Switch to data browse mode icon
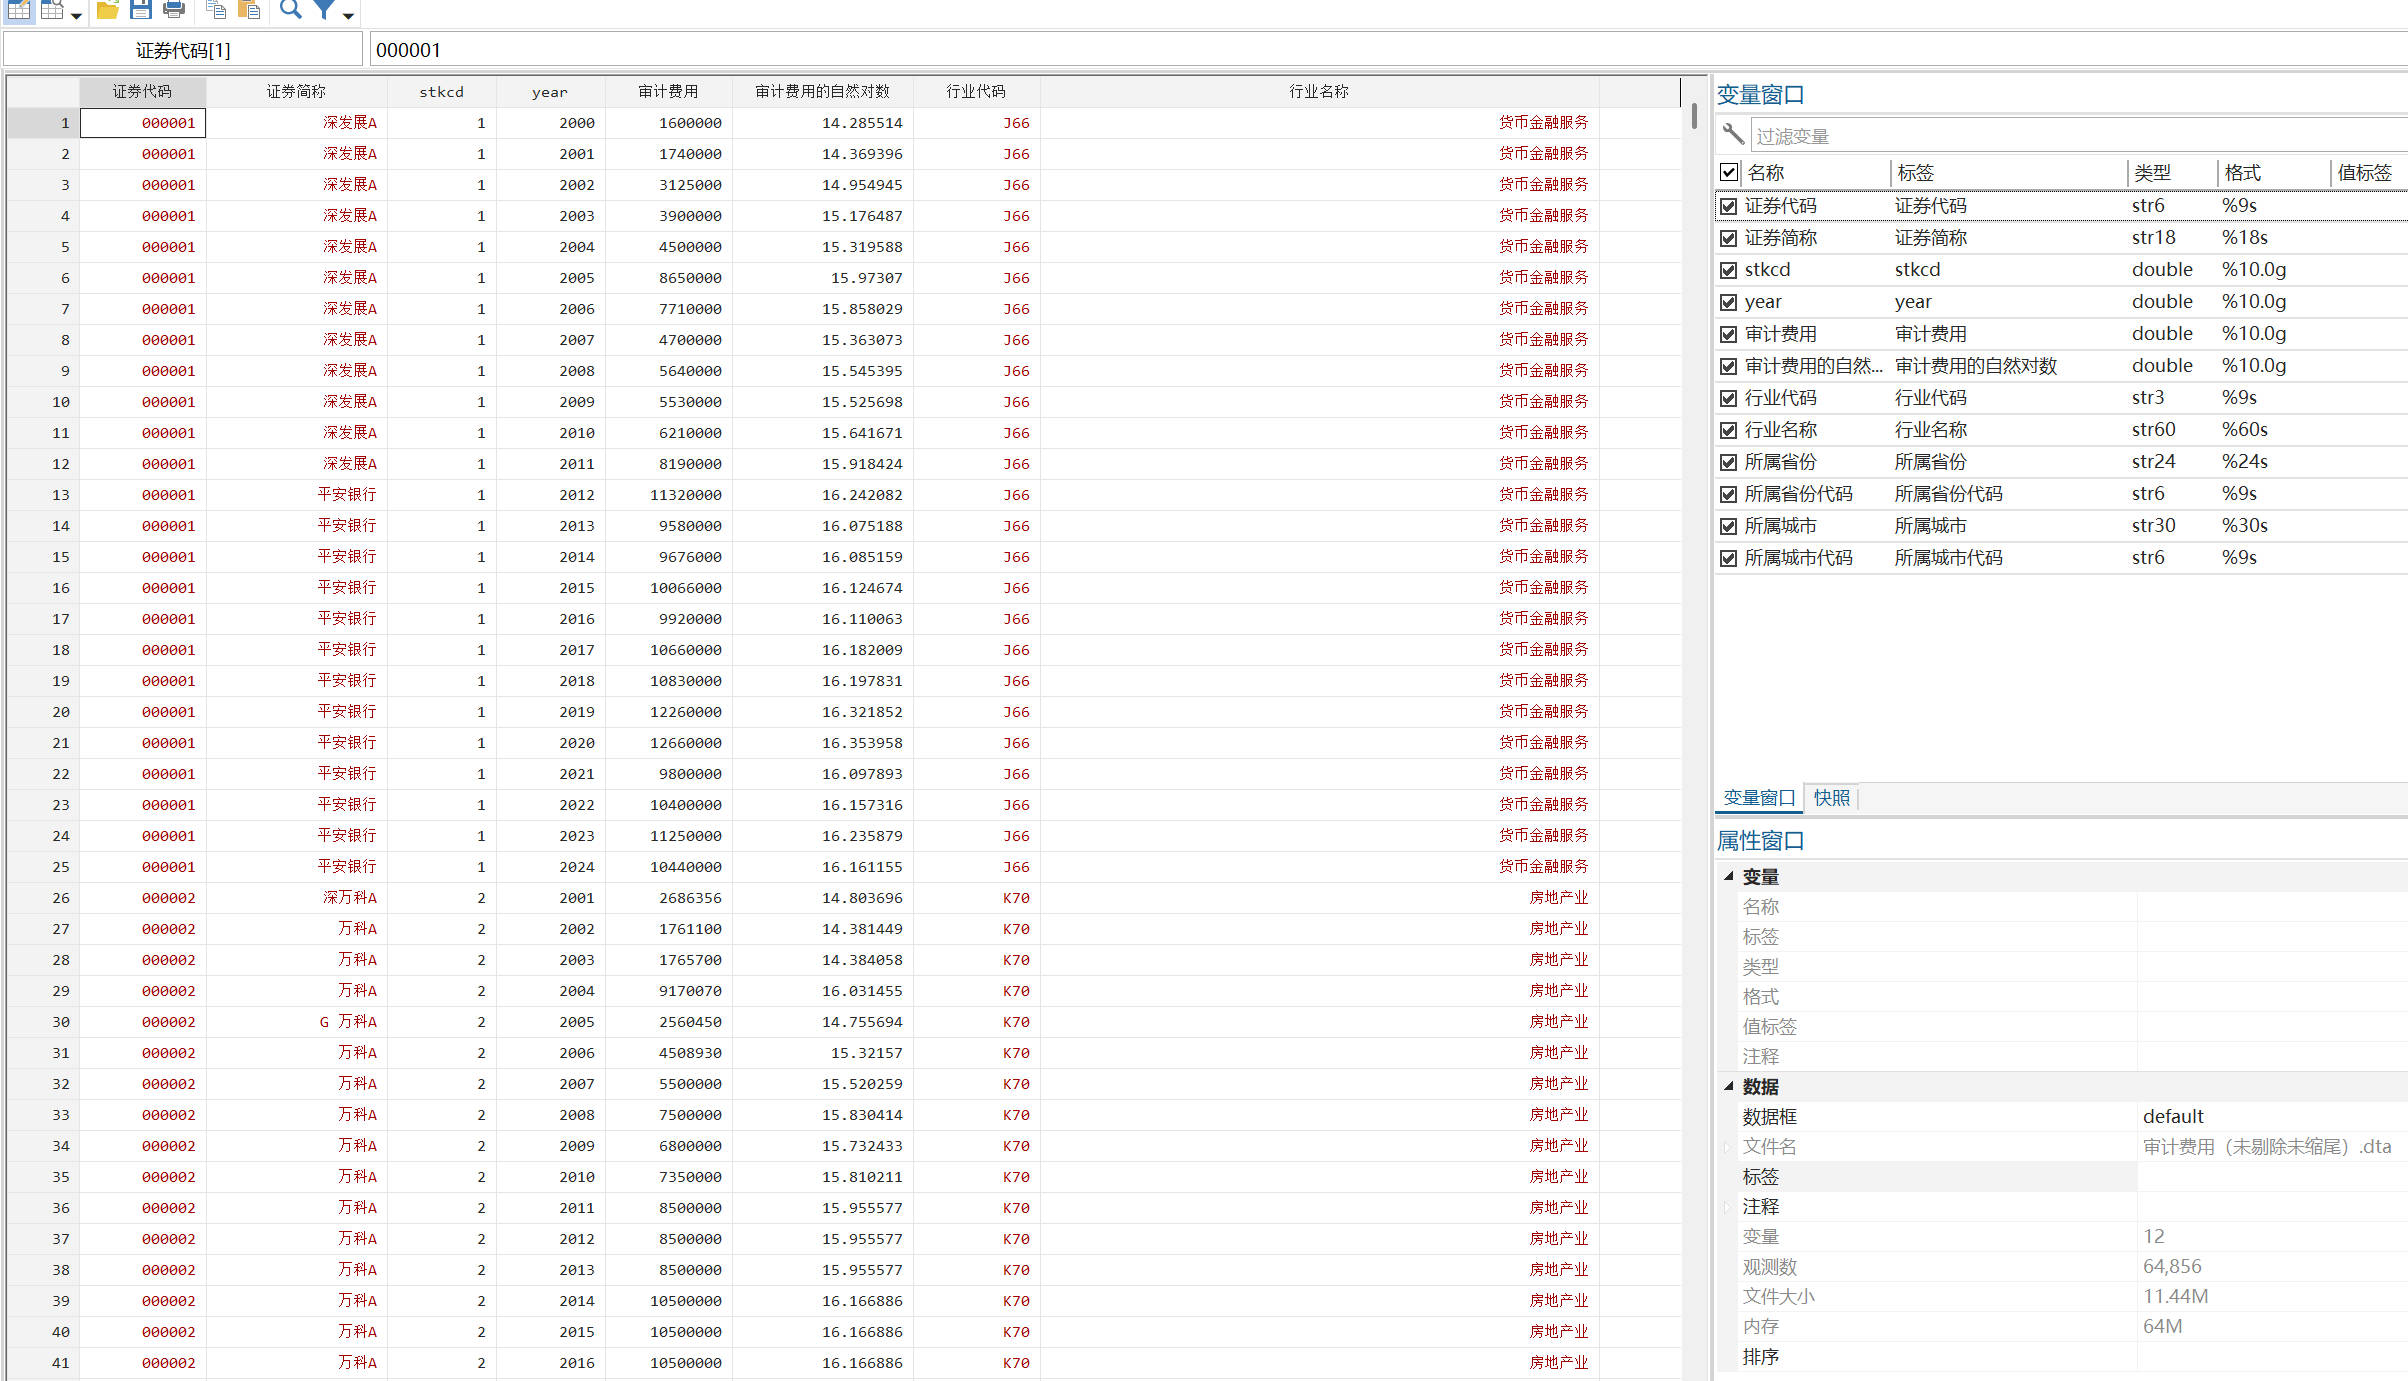 pyautogui.click(x=52, y=10)
